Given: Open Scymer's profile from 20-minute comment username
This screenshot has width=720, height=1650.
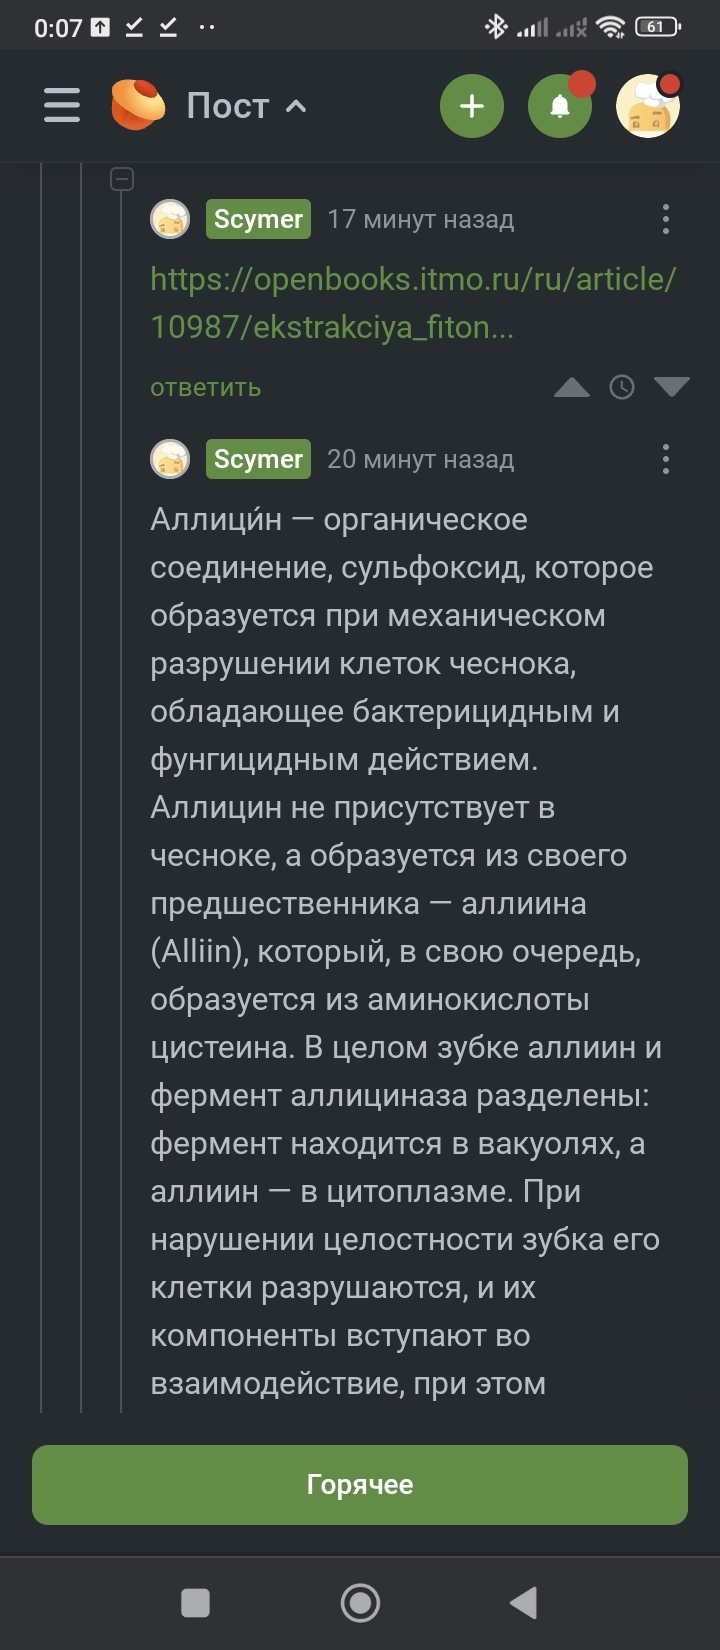Looking at the screenshot, I should [258, 459].
